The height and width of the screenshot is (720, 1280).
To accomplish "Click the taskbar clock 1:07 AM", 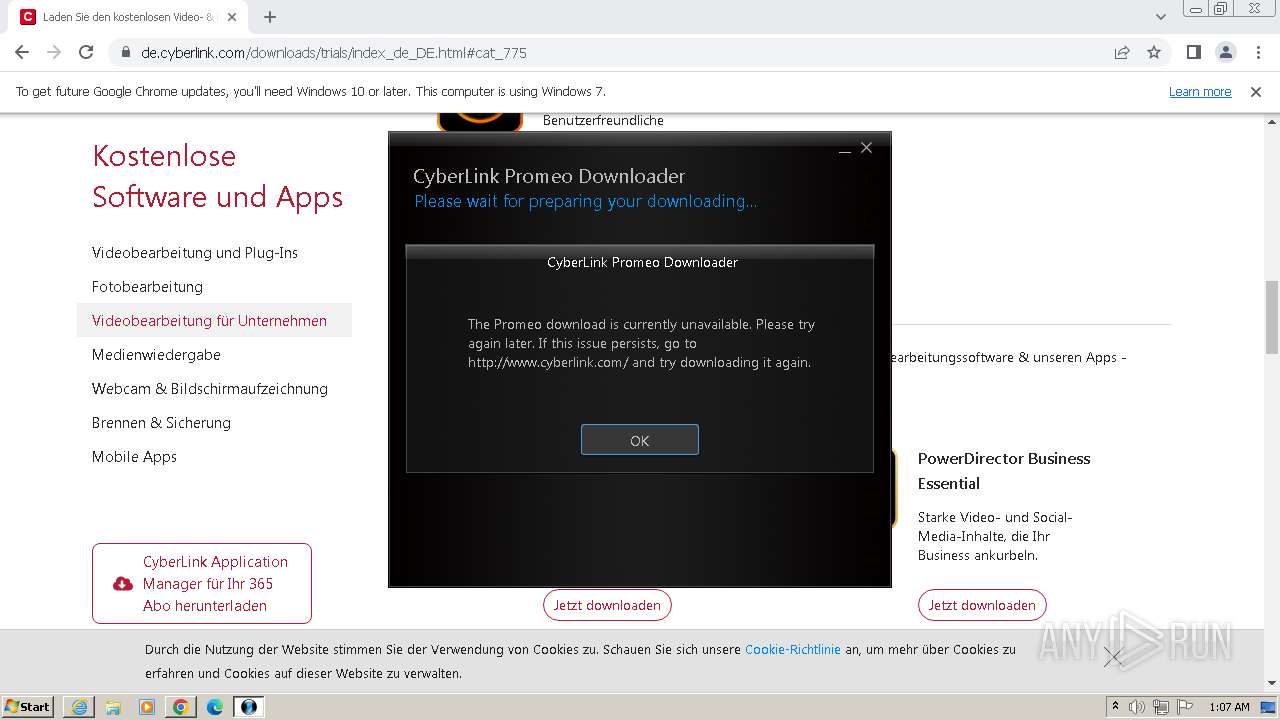I will tap(1229, 707).
